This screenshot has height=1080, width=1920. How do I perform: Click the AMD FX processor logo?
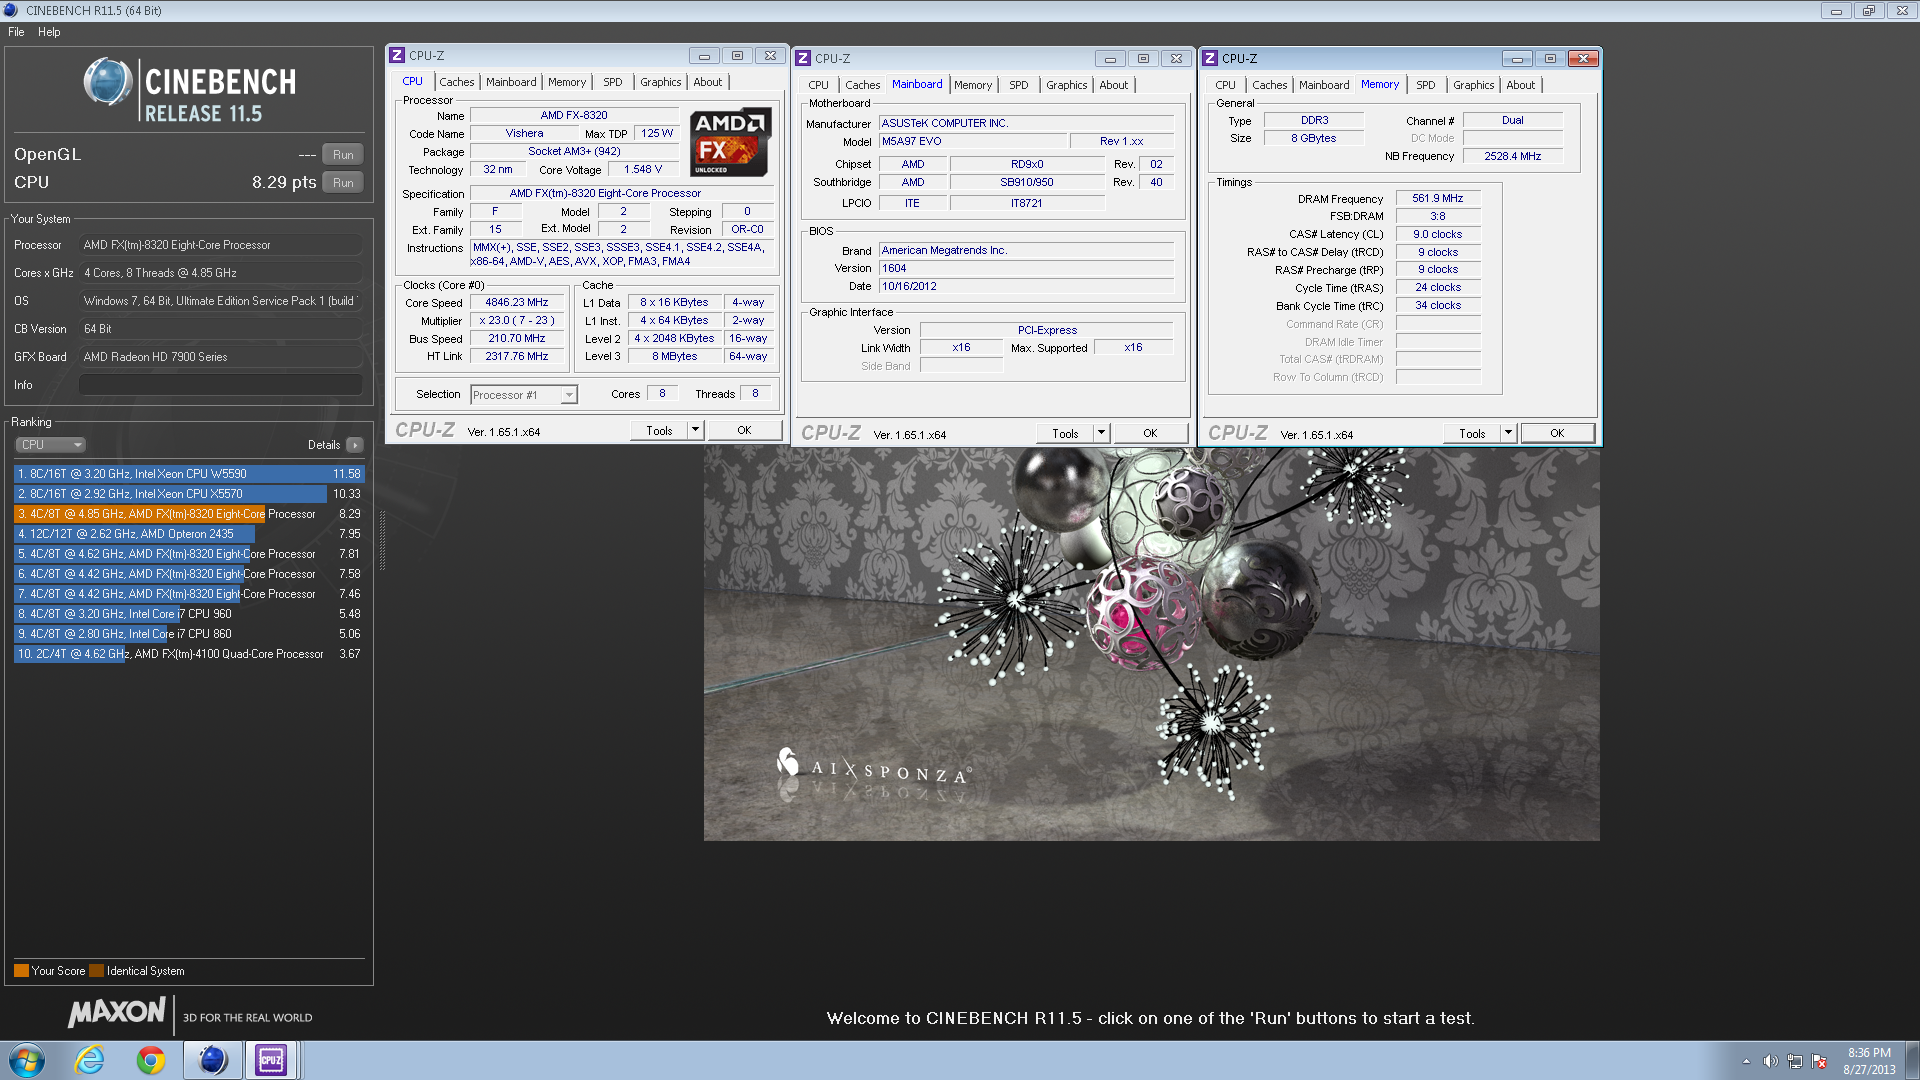[x=731, y=142]
